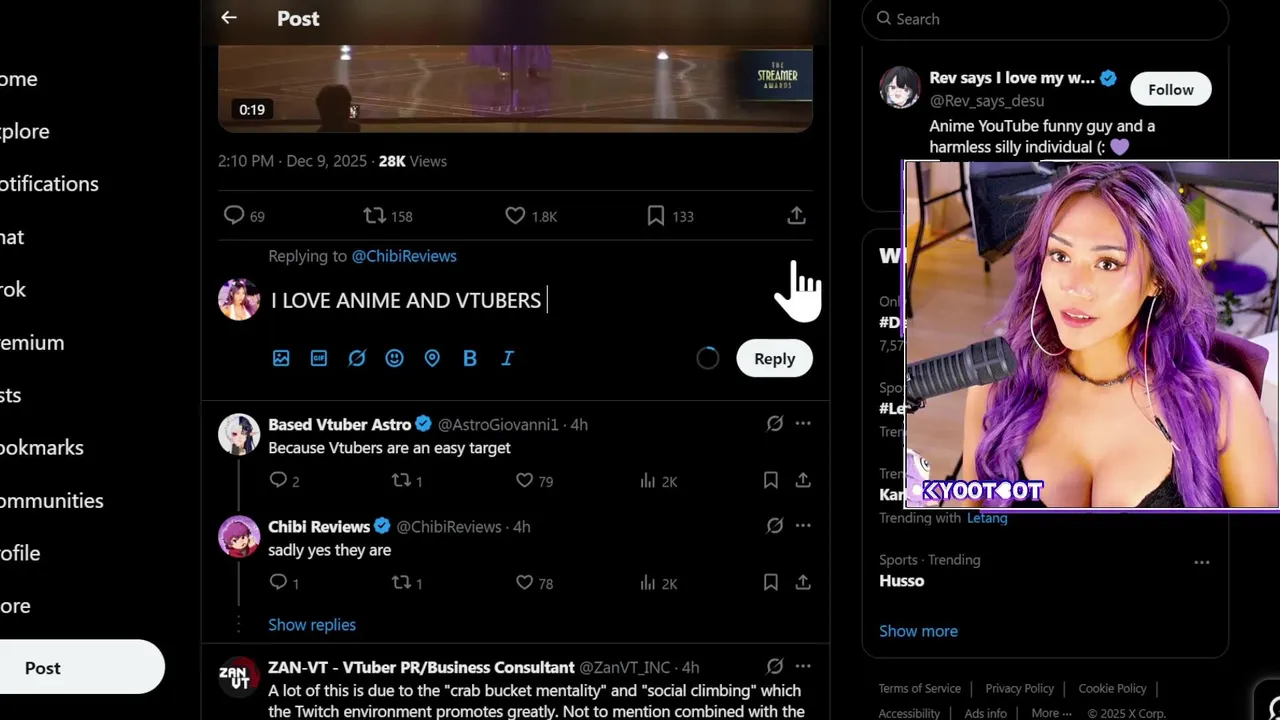
Task: Open the 28K Views count
Action: tap(412, 161)
